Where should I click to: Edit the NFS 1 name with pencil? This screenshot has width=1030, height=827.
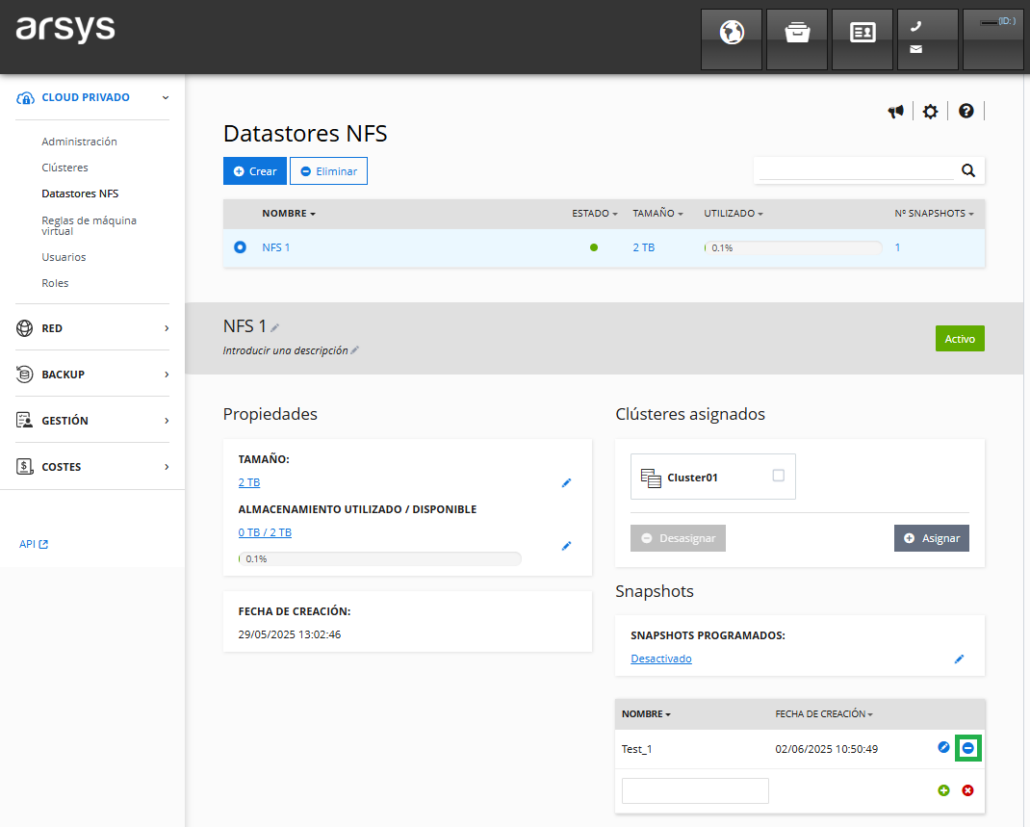tap(275, 328)
